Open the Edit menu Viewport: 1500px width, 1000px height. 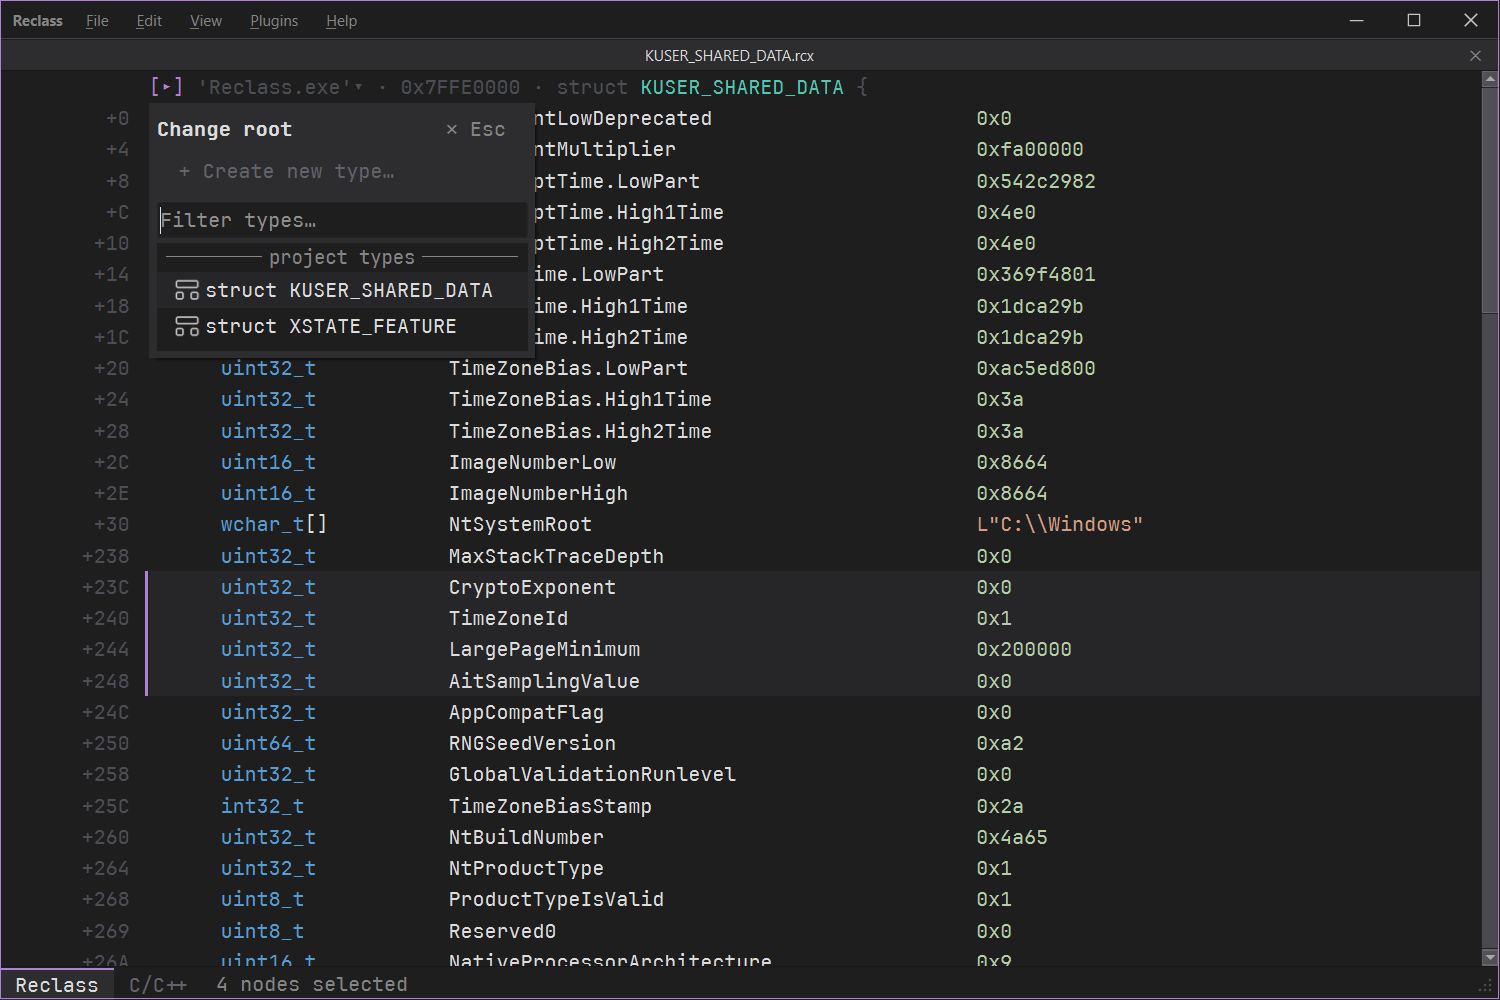(149, 20)
